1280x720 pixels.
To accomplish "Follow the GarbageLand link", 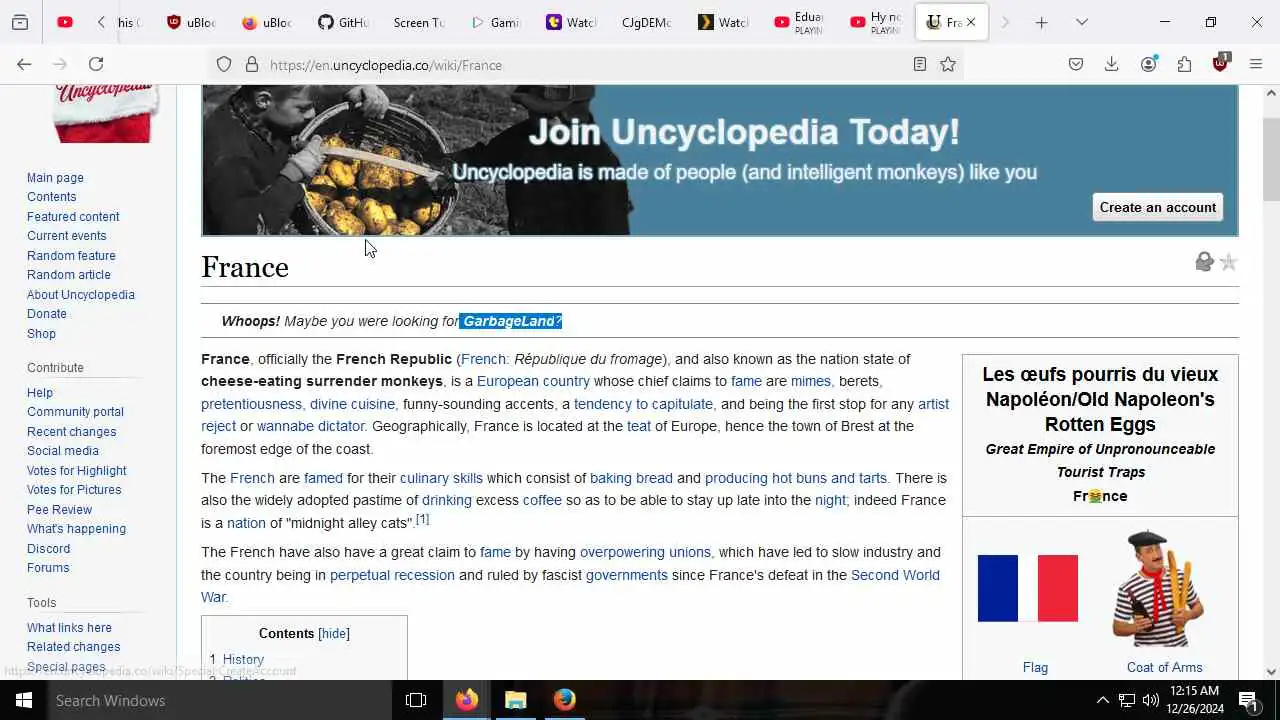I will (508, 321).
